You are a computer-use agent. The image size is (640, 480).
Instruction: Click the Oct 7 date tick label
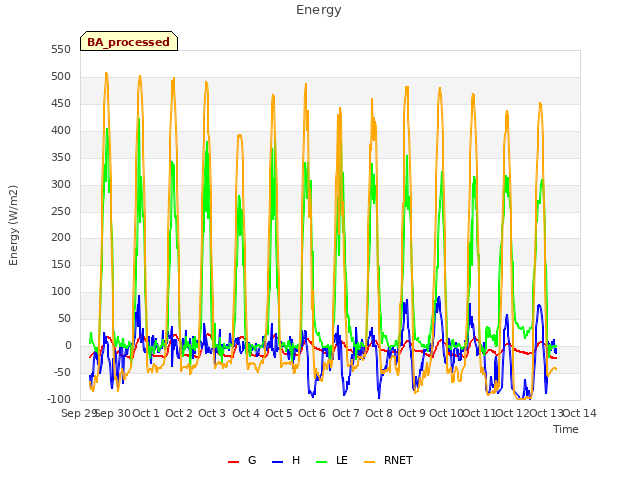click(x=346, y=413)
